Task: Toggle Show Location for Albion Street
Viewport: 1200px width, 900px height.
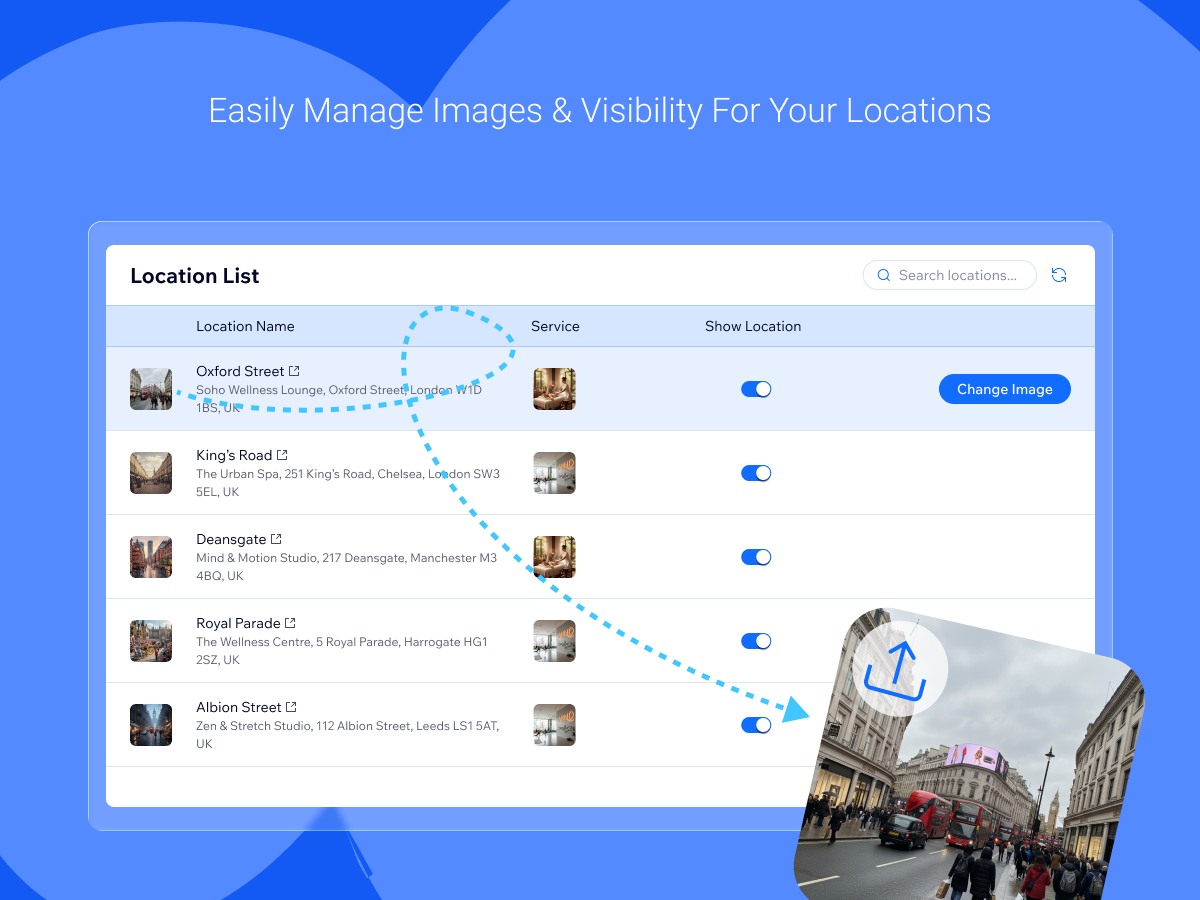Action: tap(756, 725)
